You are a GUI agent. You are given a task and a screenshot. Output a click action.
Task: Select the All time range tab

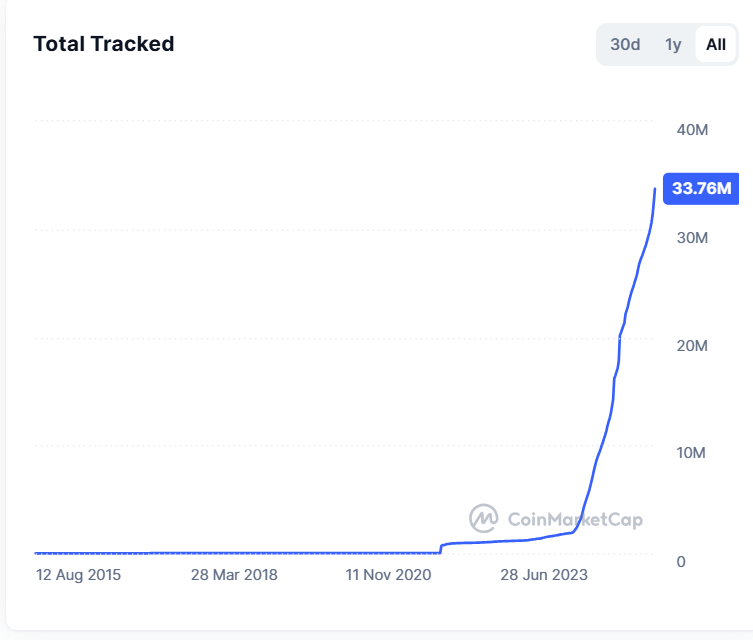[716, 45]
